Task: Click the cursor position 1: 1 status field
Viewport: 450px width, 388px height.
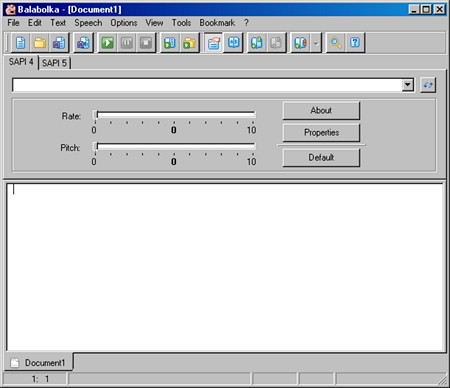Action: click(35, 379)
